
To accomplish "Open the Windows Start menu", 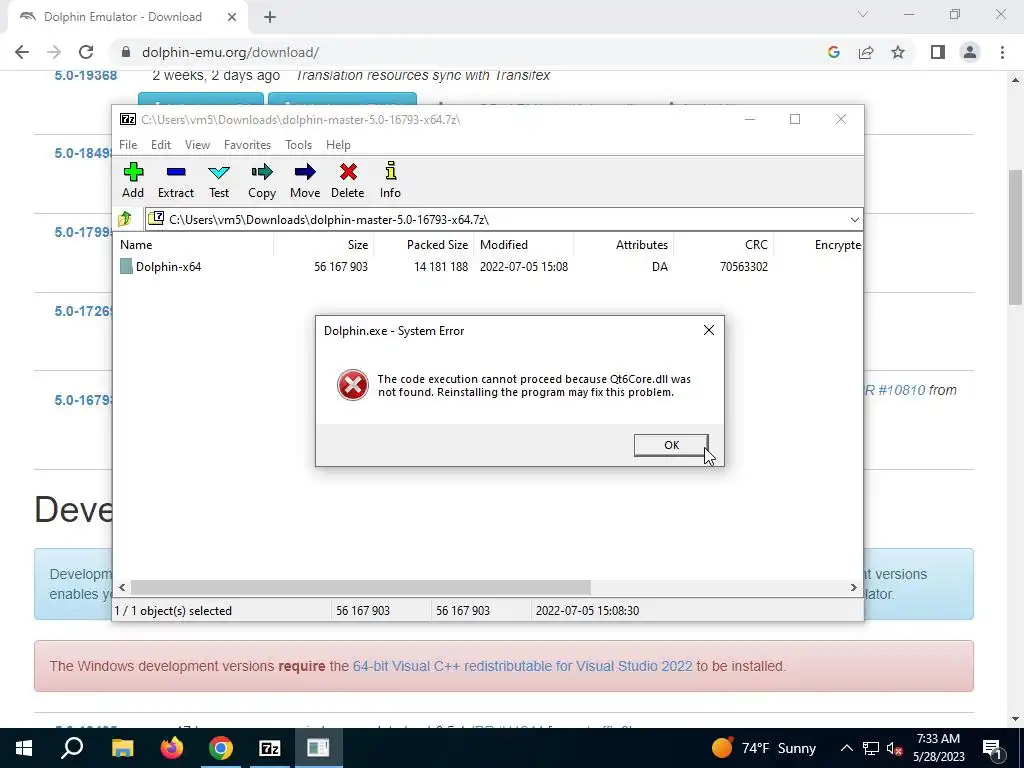I will (24, 748).
